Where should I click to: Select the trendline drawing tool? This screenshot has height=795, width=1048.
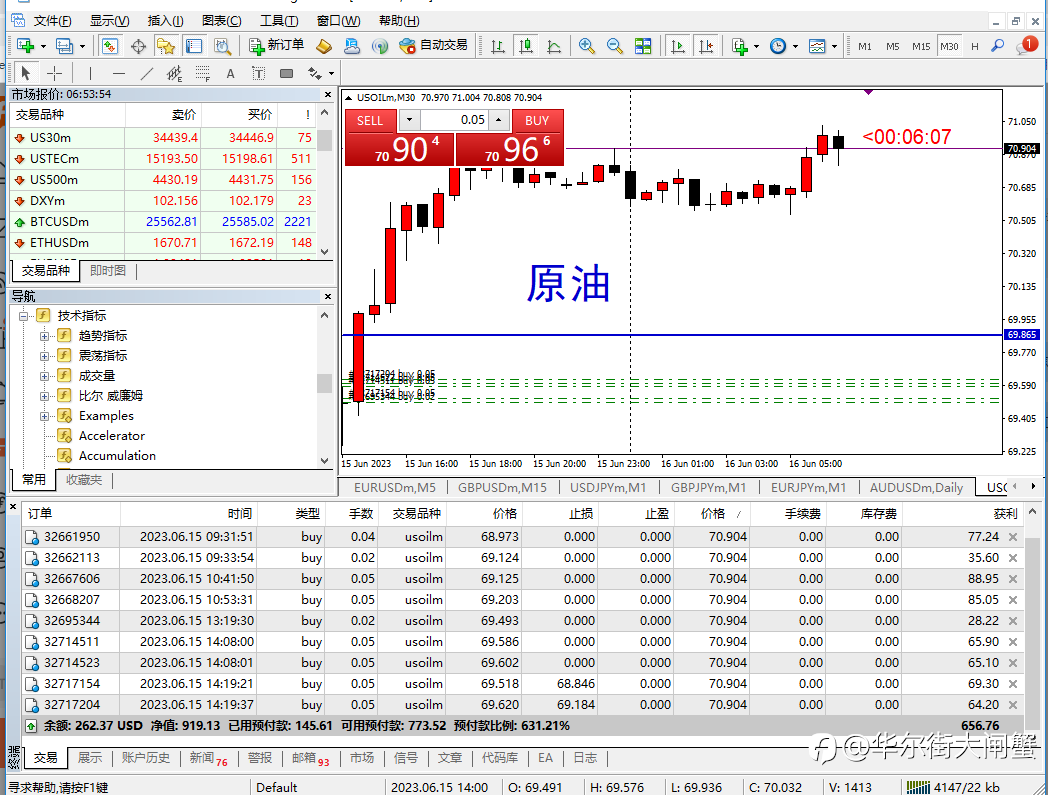pyautogui.click(x=146, y=73)
